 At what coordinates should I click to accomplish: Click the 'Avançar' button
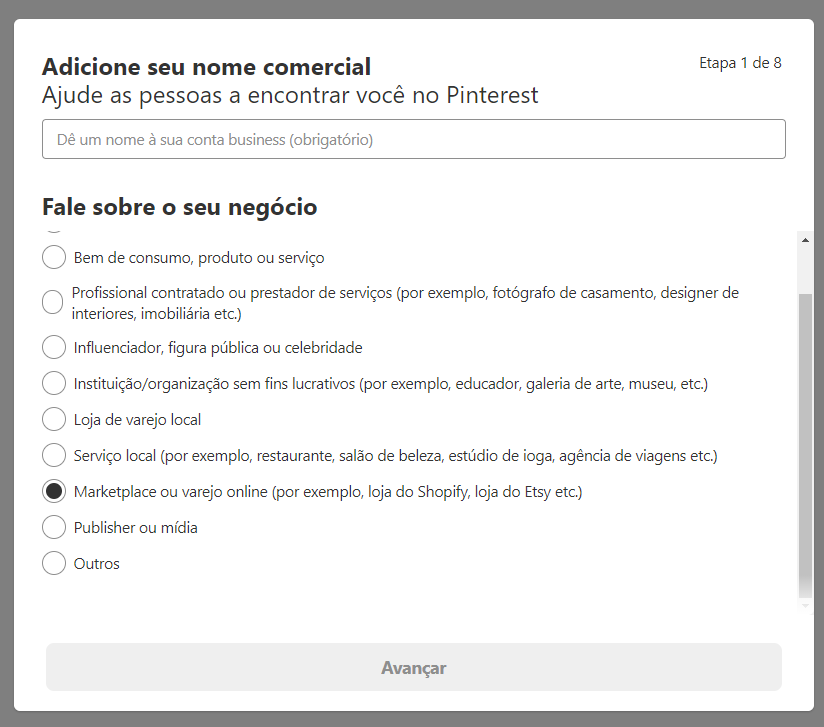414,667
